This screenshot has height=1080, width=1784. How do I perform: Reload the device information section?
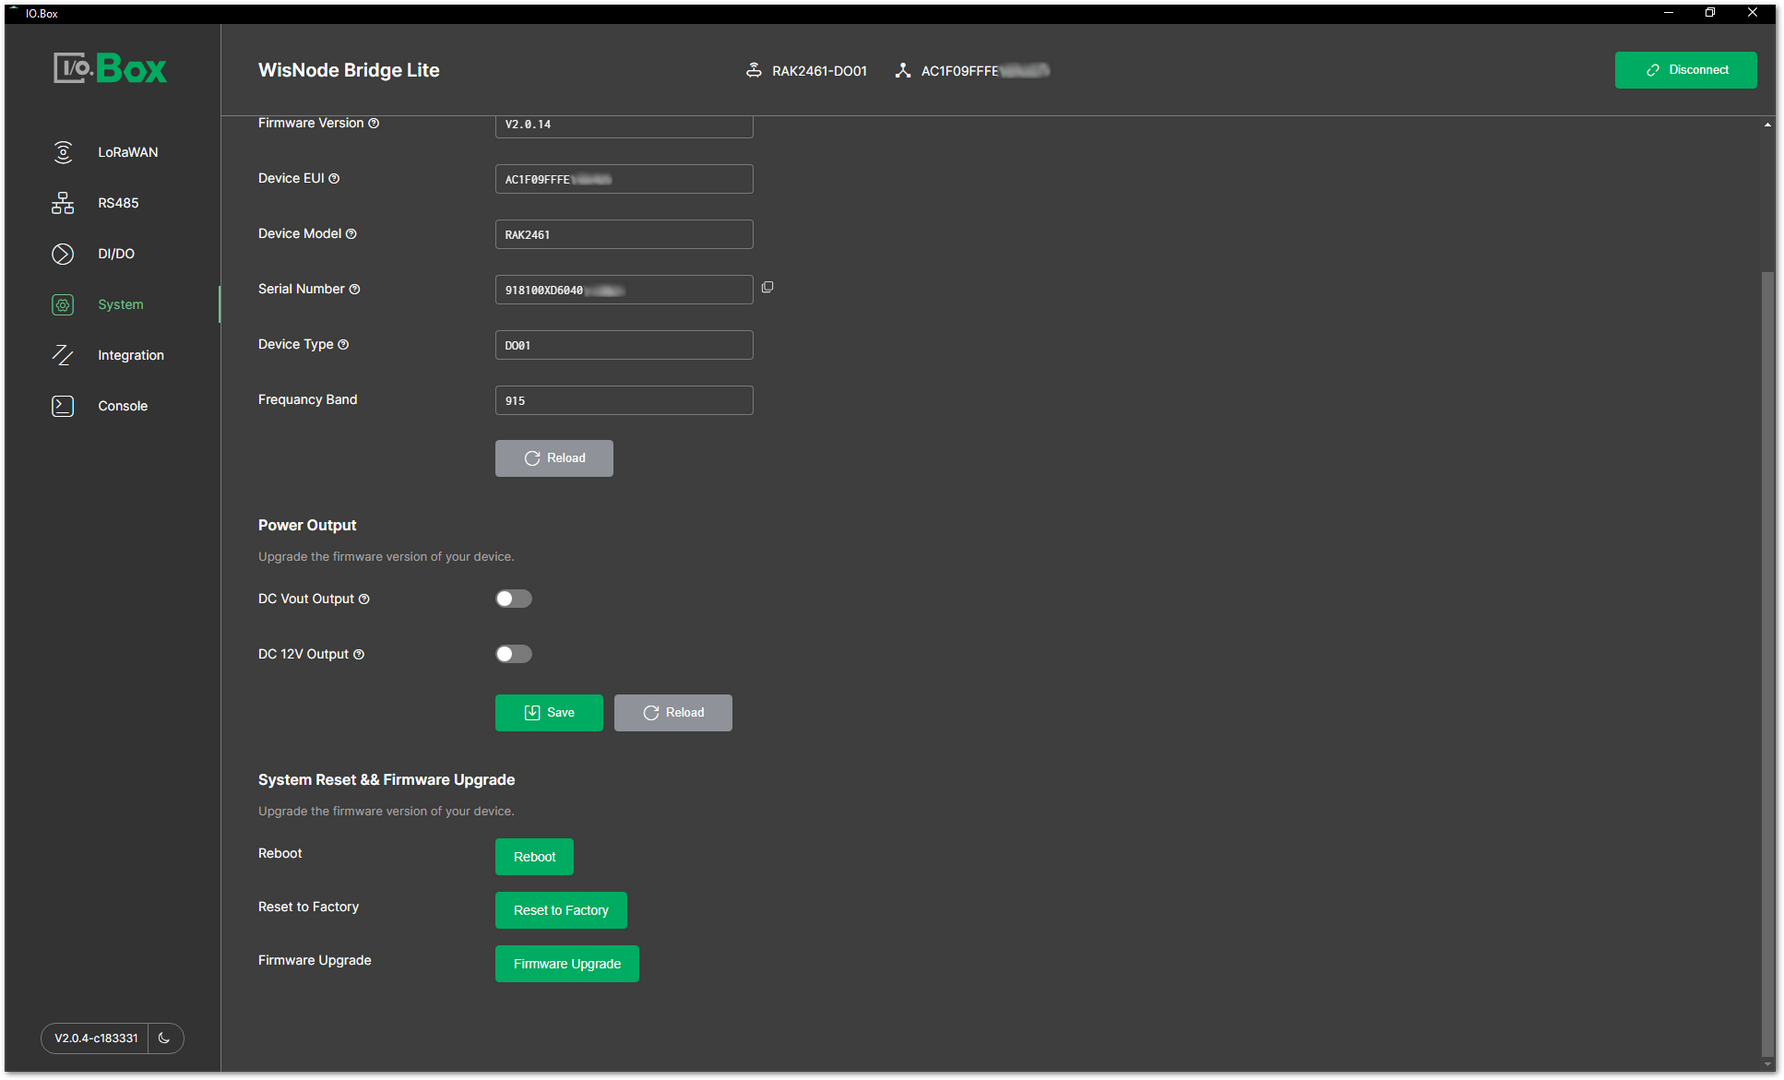[x=554, y=458]
